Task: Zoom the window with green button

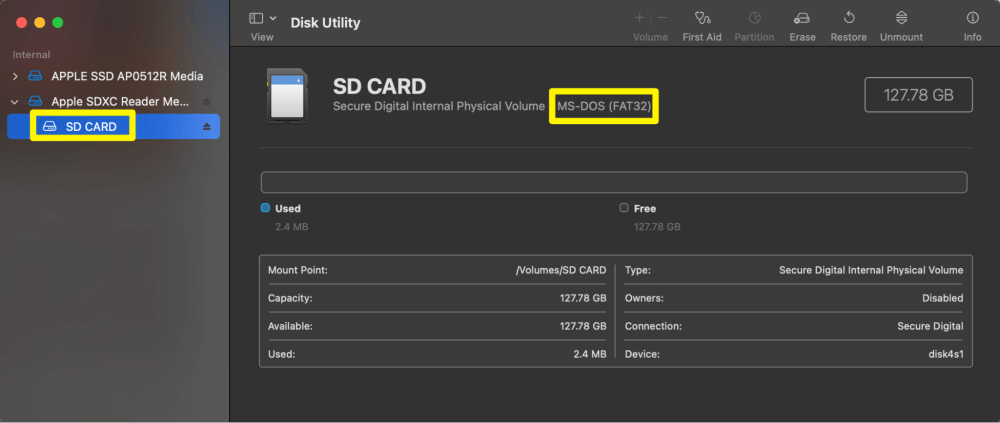Action: (57, 22)
